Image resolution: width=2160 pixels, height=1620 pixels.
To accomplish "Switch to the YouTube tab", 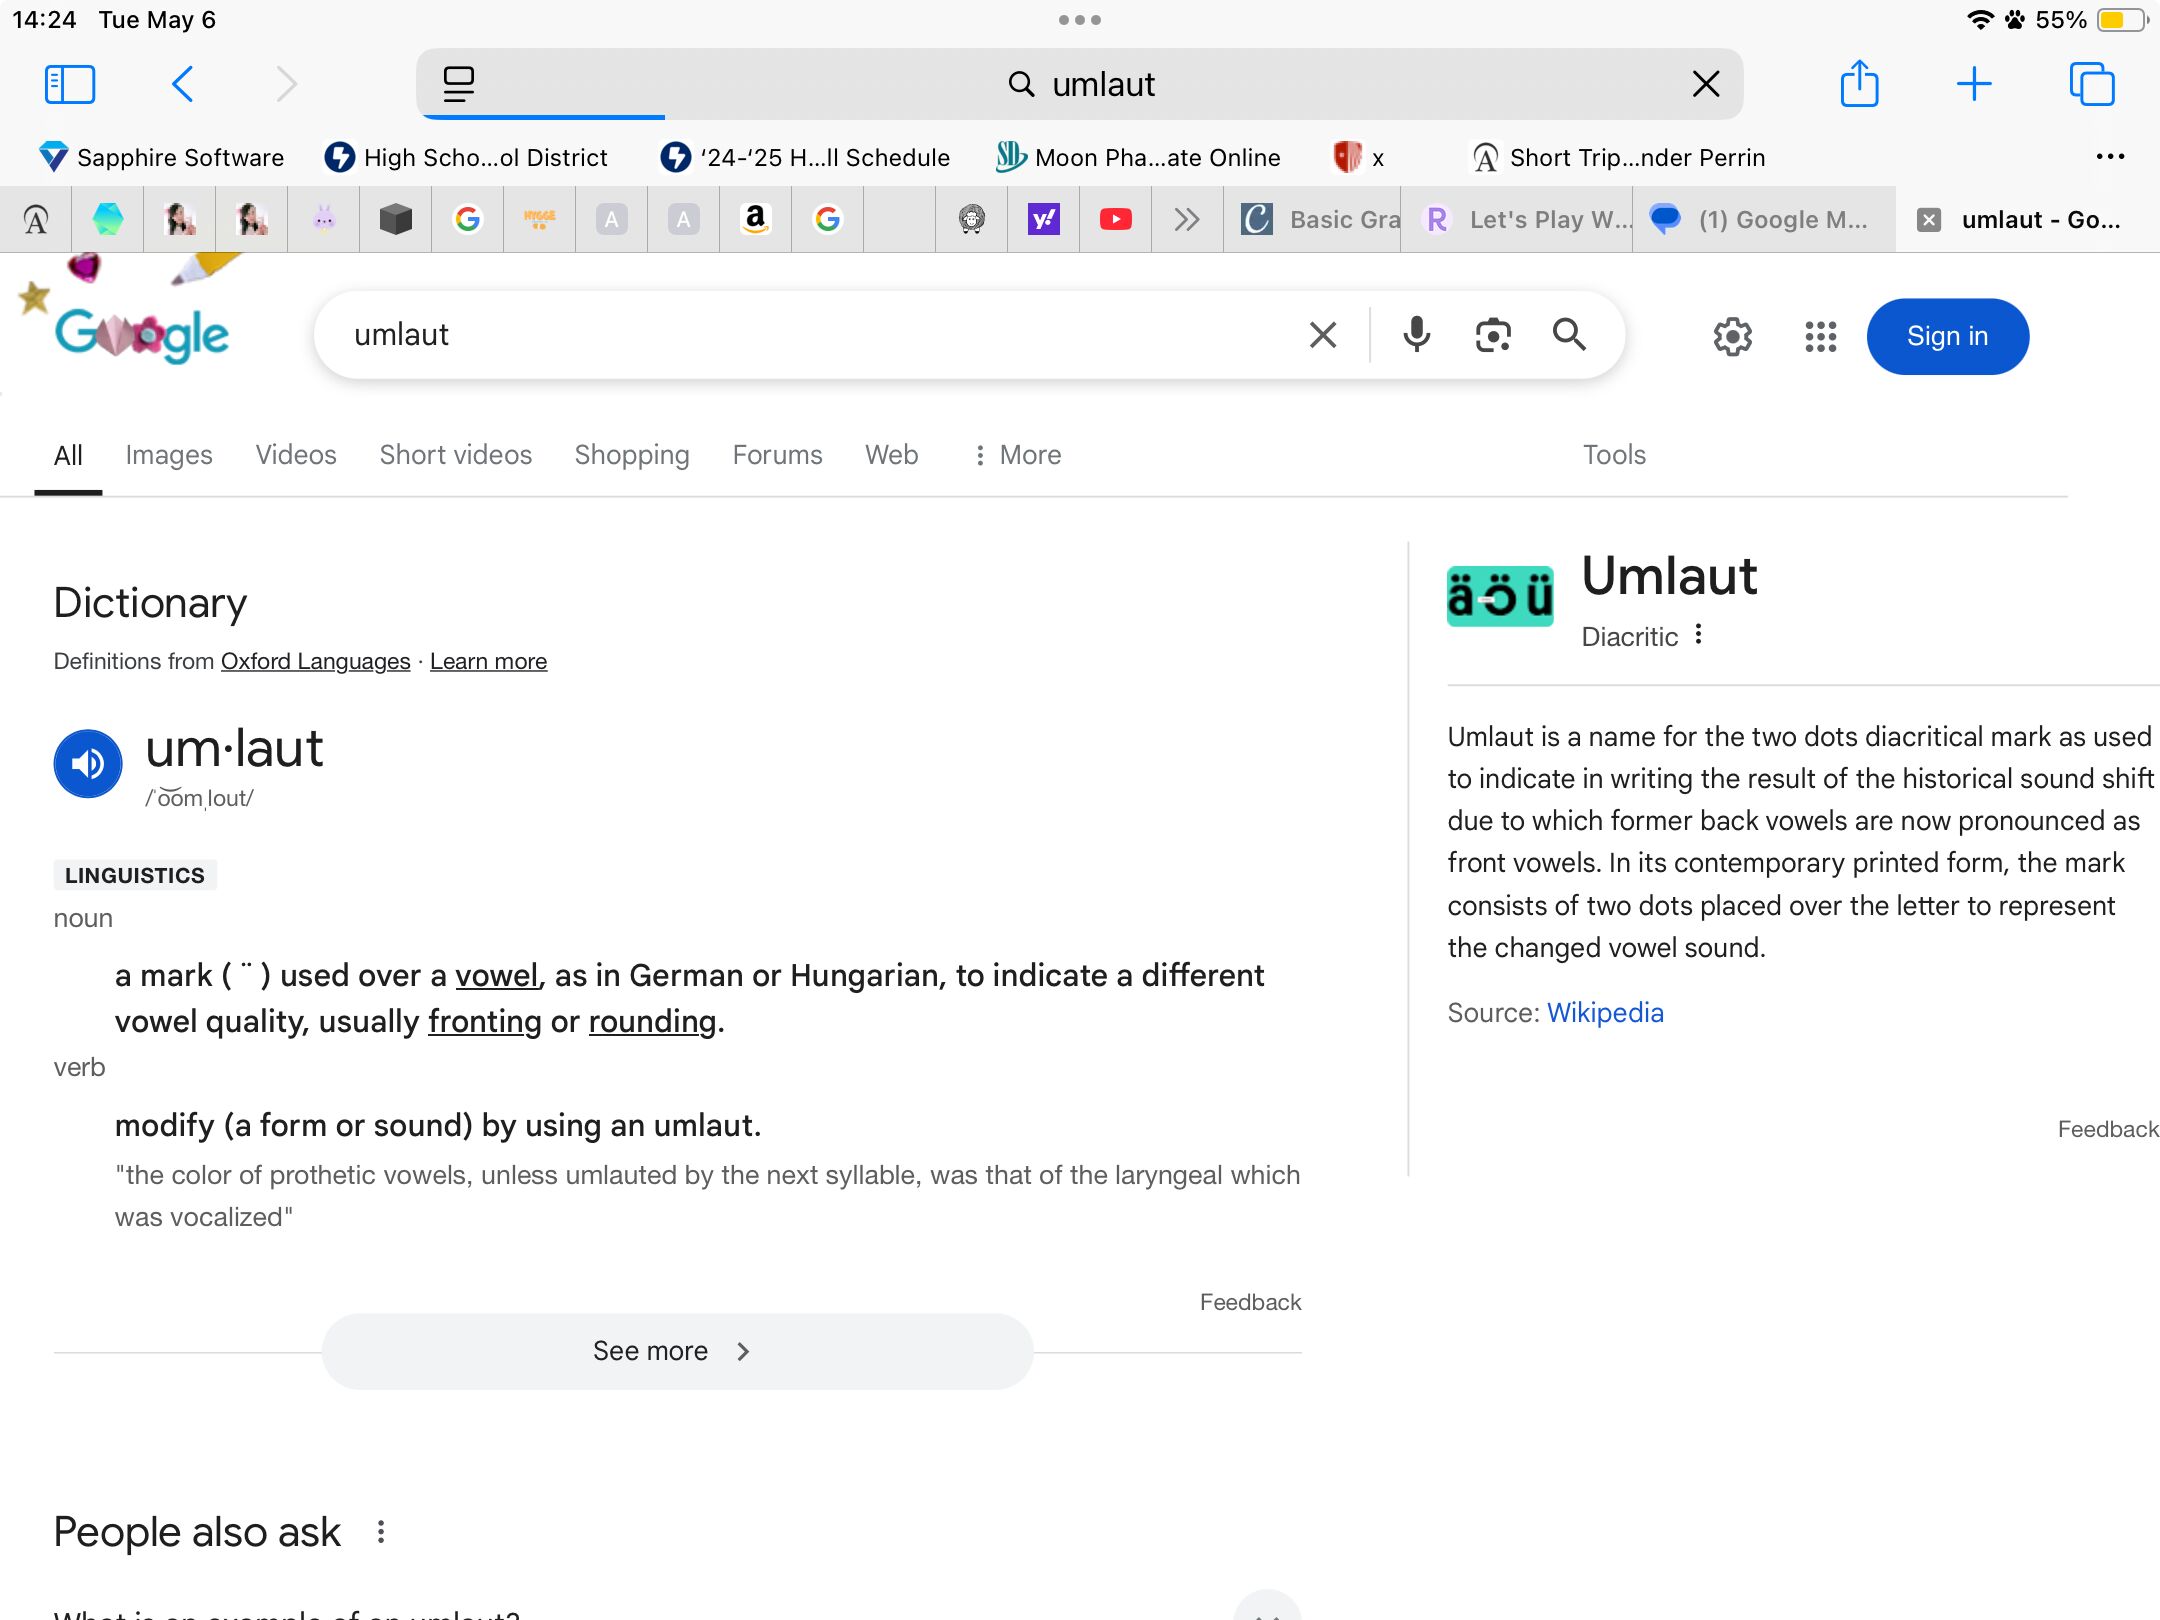I will tap(1116, 220).
